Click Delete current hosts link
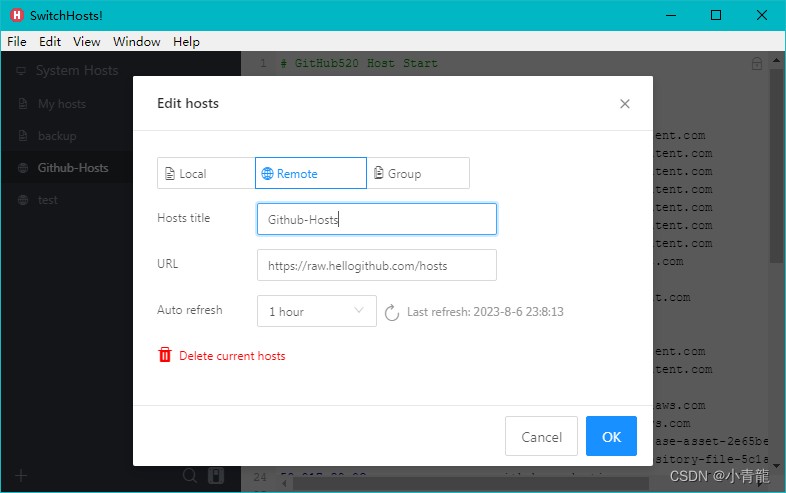Screen dimensions: 786x493 pyautogui.click(x=232, y=356)
